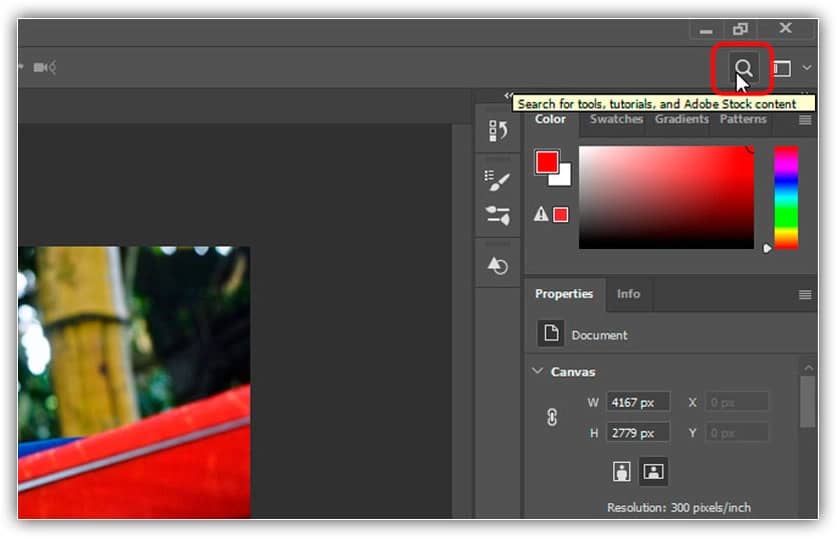The image size is (836, 538).
Task: Click the share/broadcast icon in options bar
Action: (45, 67)
